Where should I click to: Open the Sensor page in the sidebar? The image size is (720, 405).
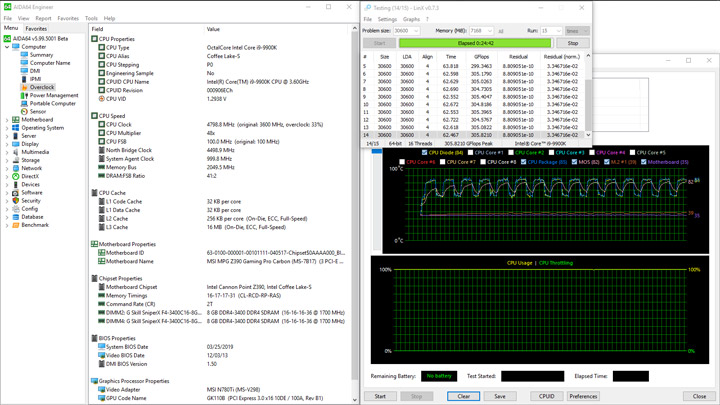point(37,111)
